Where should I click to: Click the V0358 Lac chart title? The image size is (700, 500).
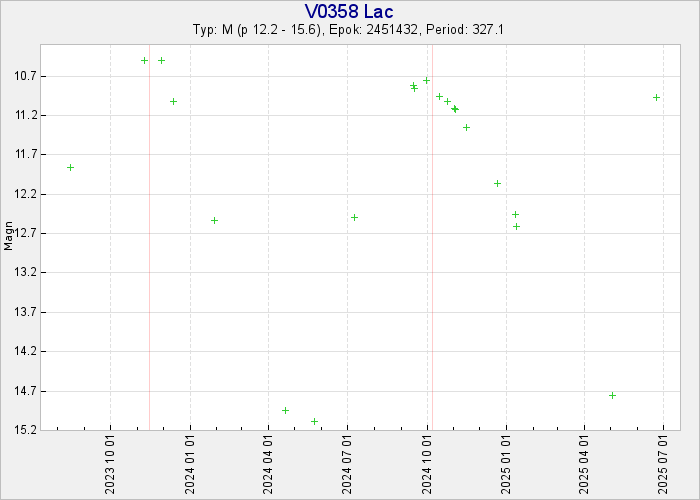(x=349, y=11)
